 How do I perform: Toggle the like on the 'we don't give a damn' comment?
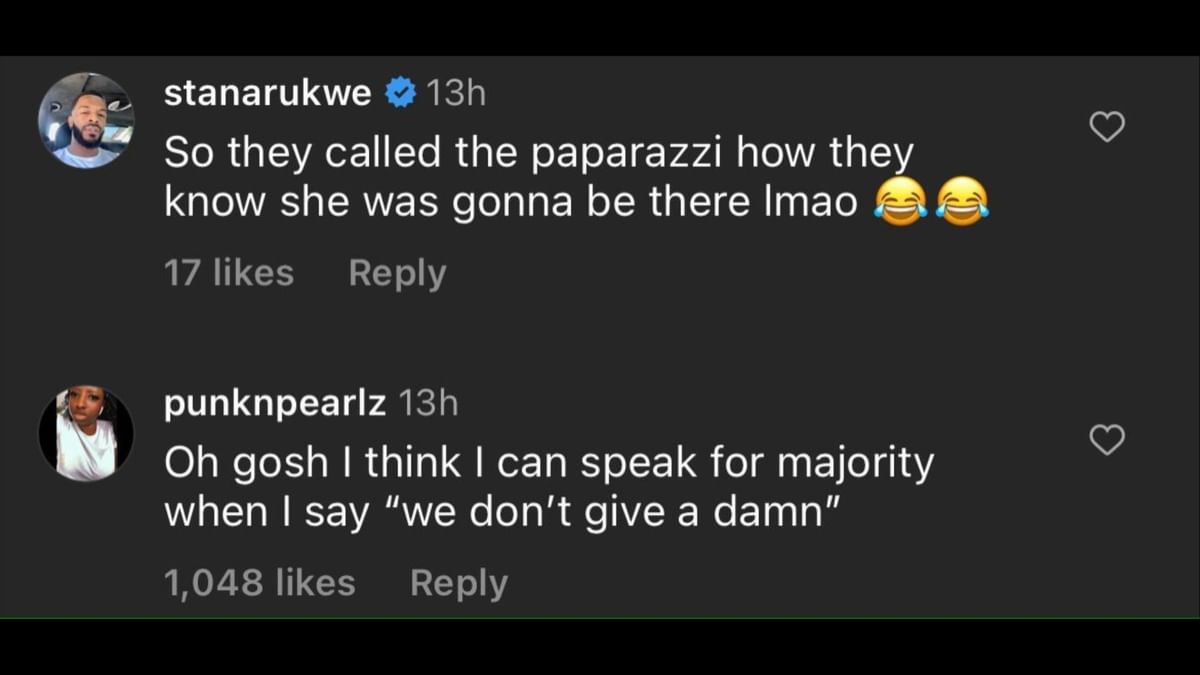pyautogui.click(x=1108, y=439)
